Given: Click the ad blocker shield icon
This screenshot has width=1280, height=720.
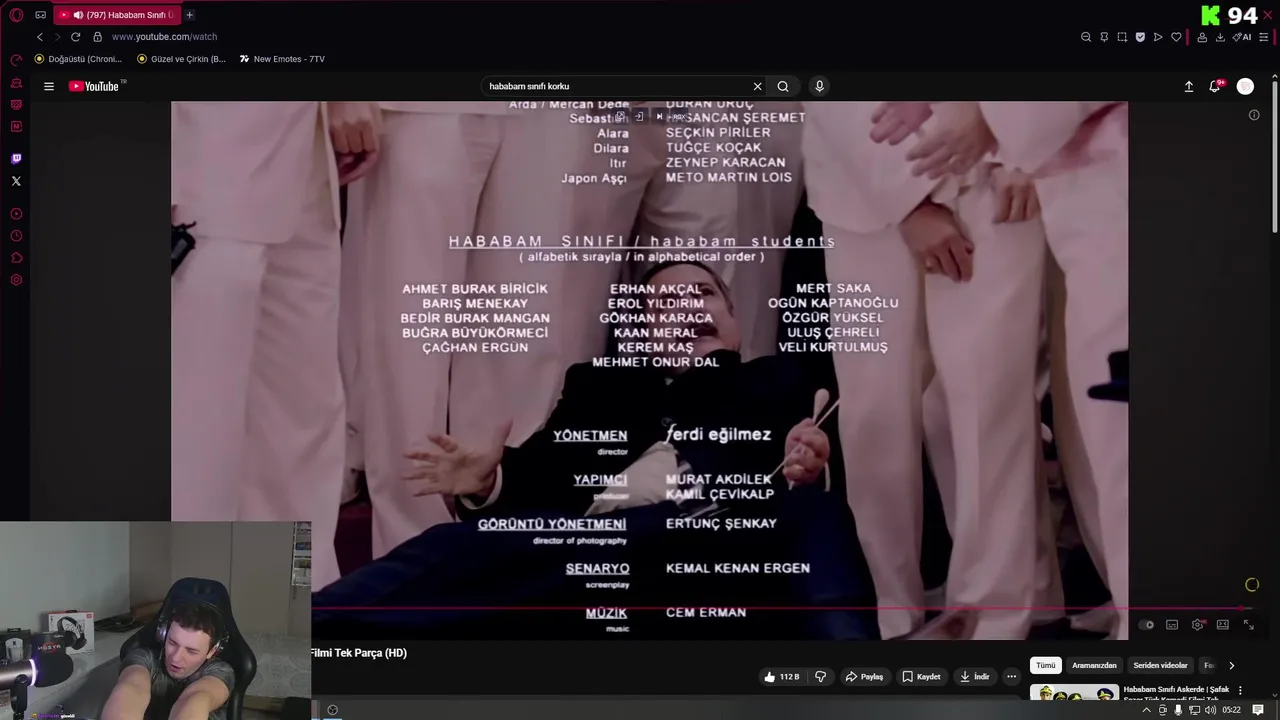Looking at the screenshot, I should tap(1140, 37).
